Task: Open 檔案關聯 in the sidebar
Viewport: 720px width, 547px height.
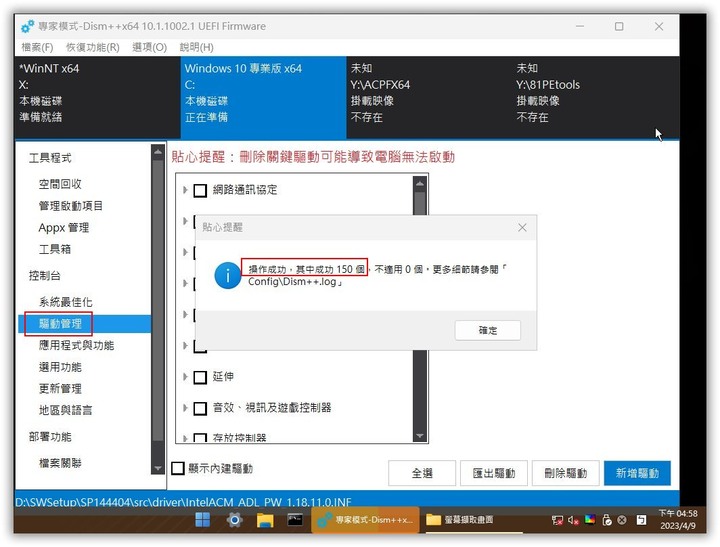Action: point(60,463)
